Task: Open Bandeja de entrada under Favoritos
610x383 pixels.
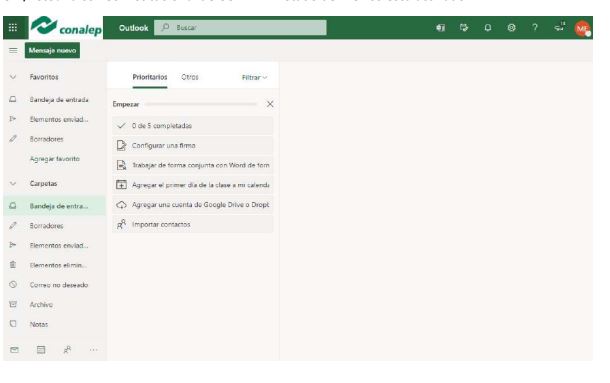Action: click(x=54, y=100)
